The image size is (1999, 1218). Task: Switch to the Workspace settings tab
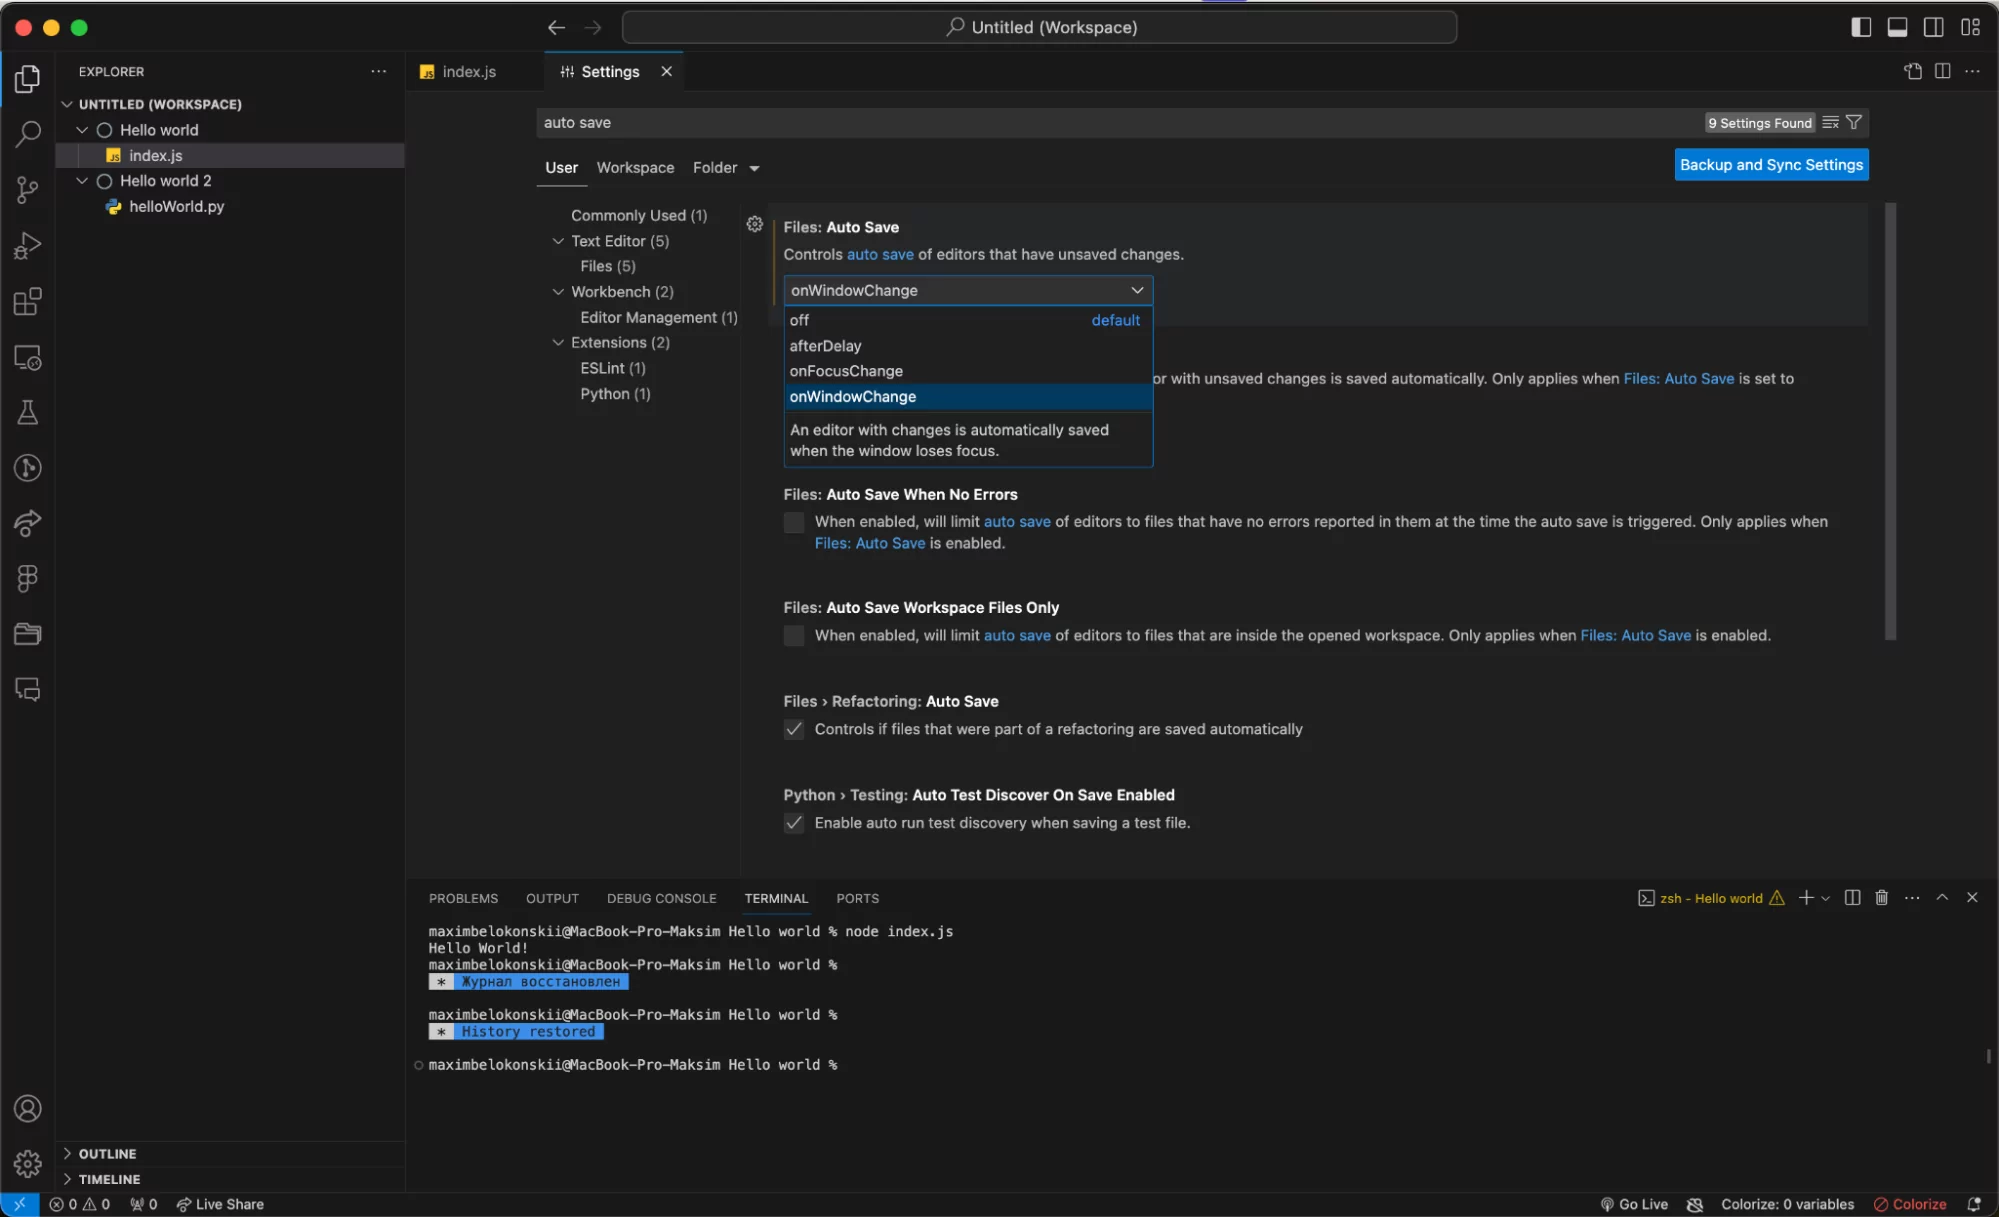pyautogui.click(x=635, y=168)
